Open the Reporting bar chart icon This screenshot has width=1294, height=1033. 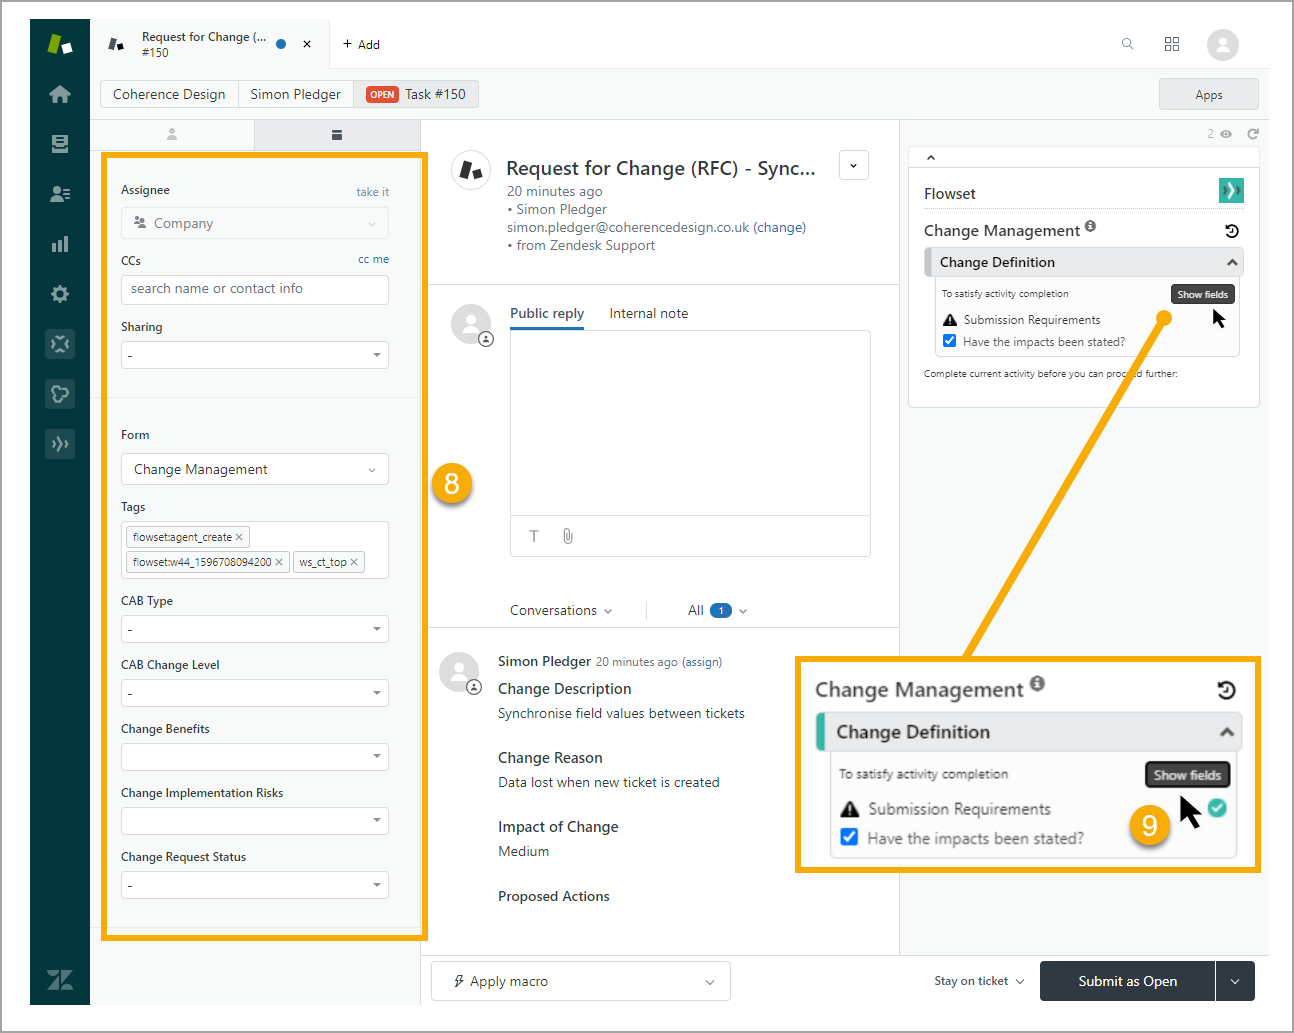click(60, 244)
